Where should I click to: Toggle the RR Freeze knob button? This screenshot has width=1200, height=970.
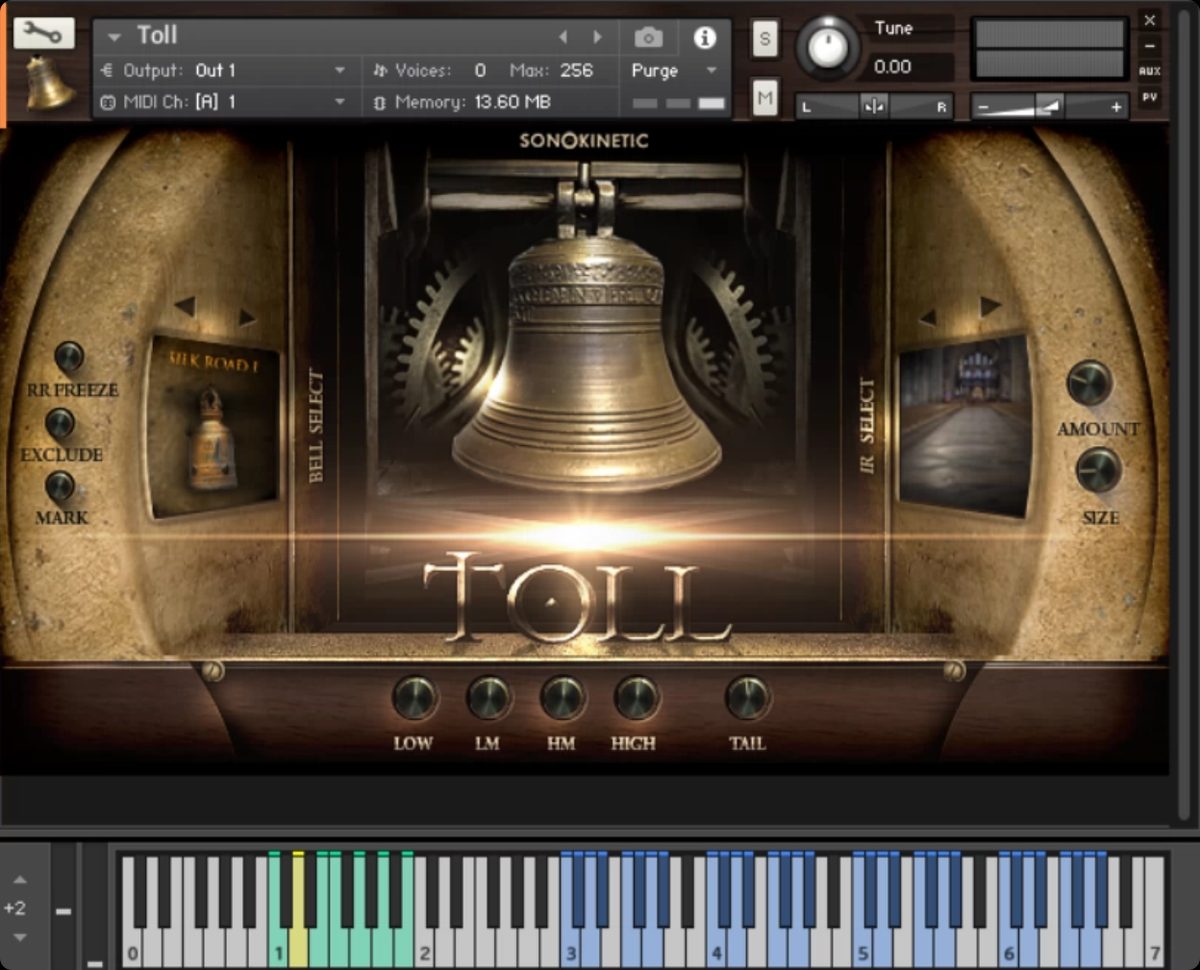pyautogui.click(x=69, y=356)
